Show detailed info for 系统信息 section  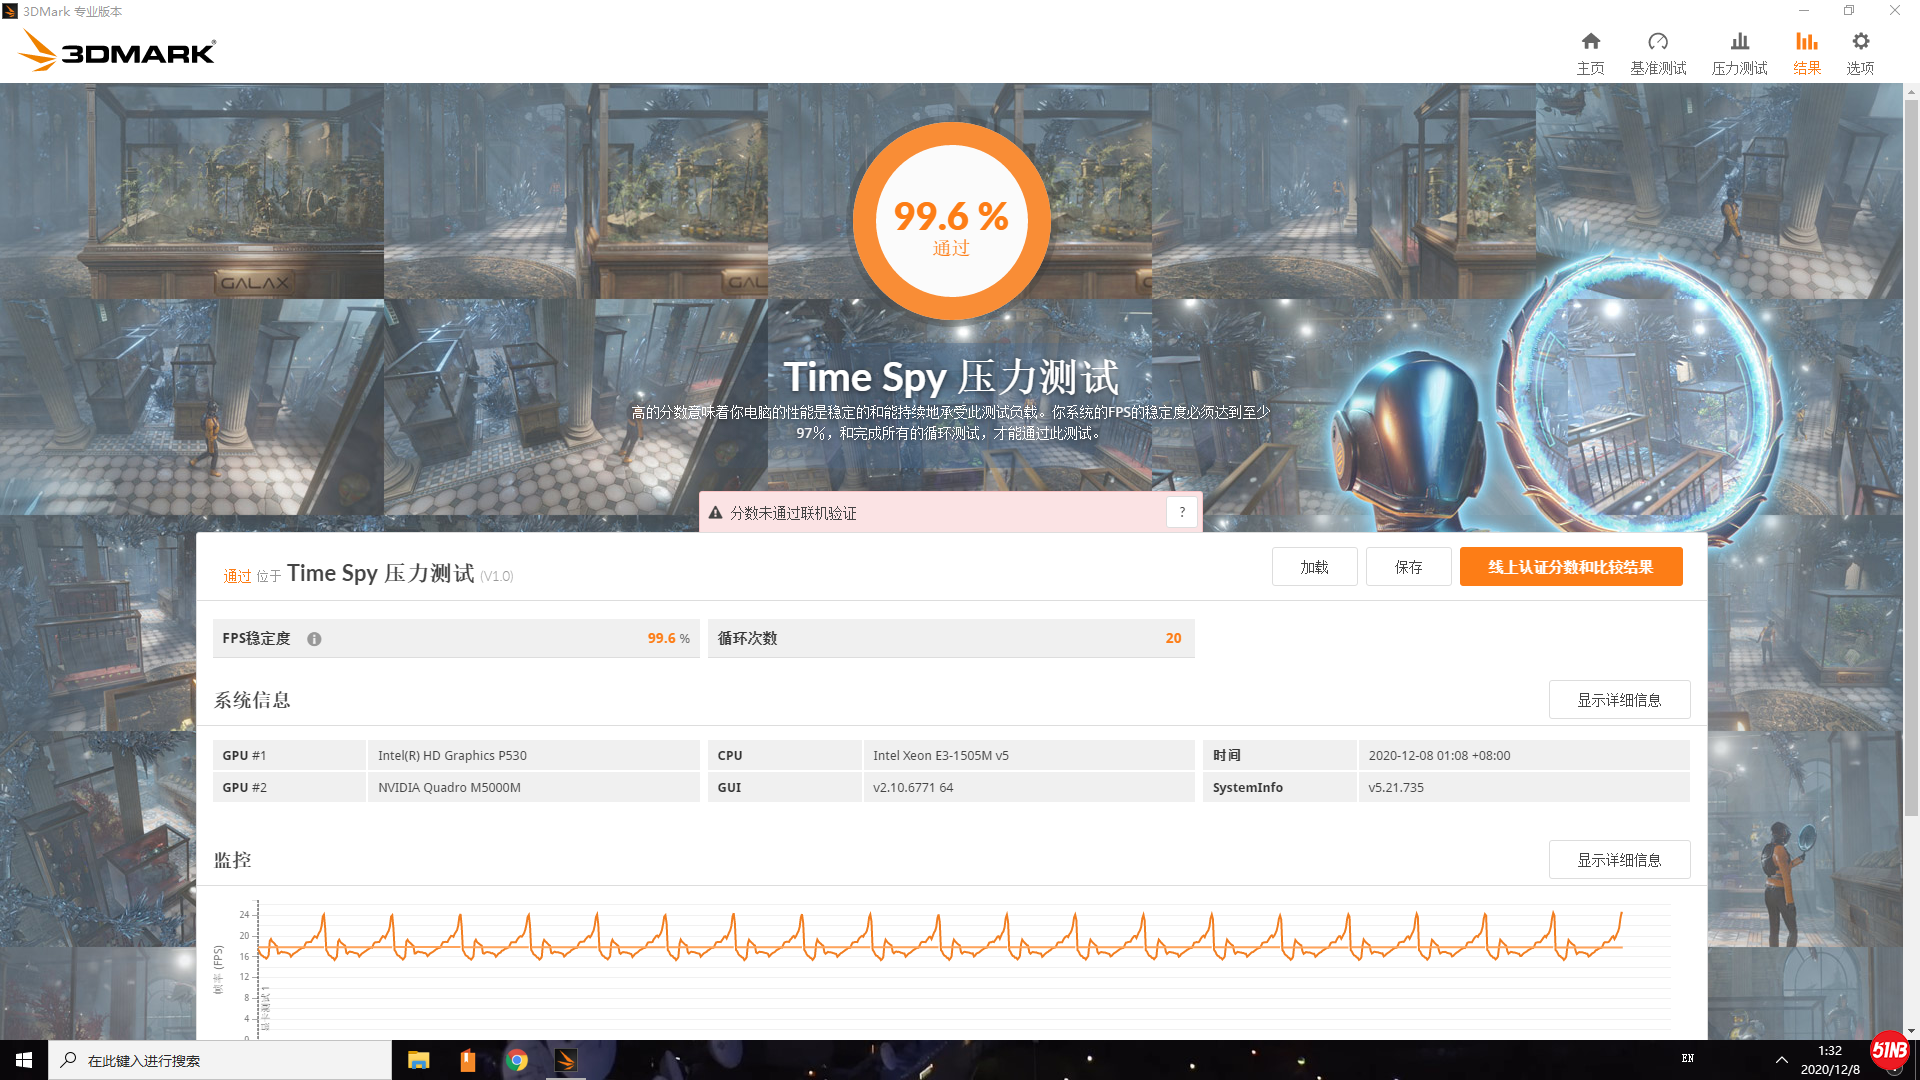tap(1619, 700)
